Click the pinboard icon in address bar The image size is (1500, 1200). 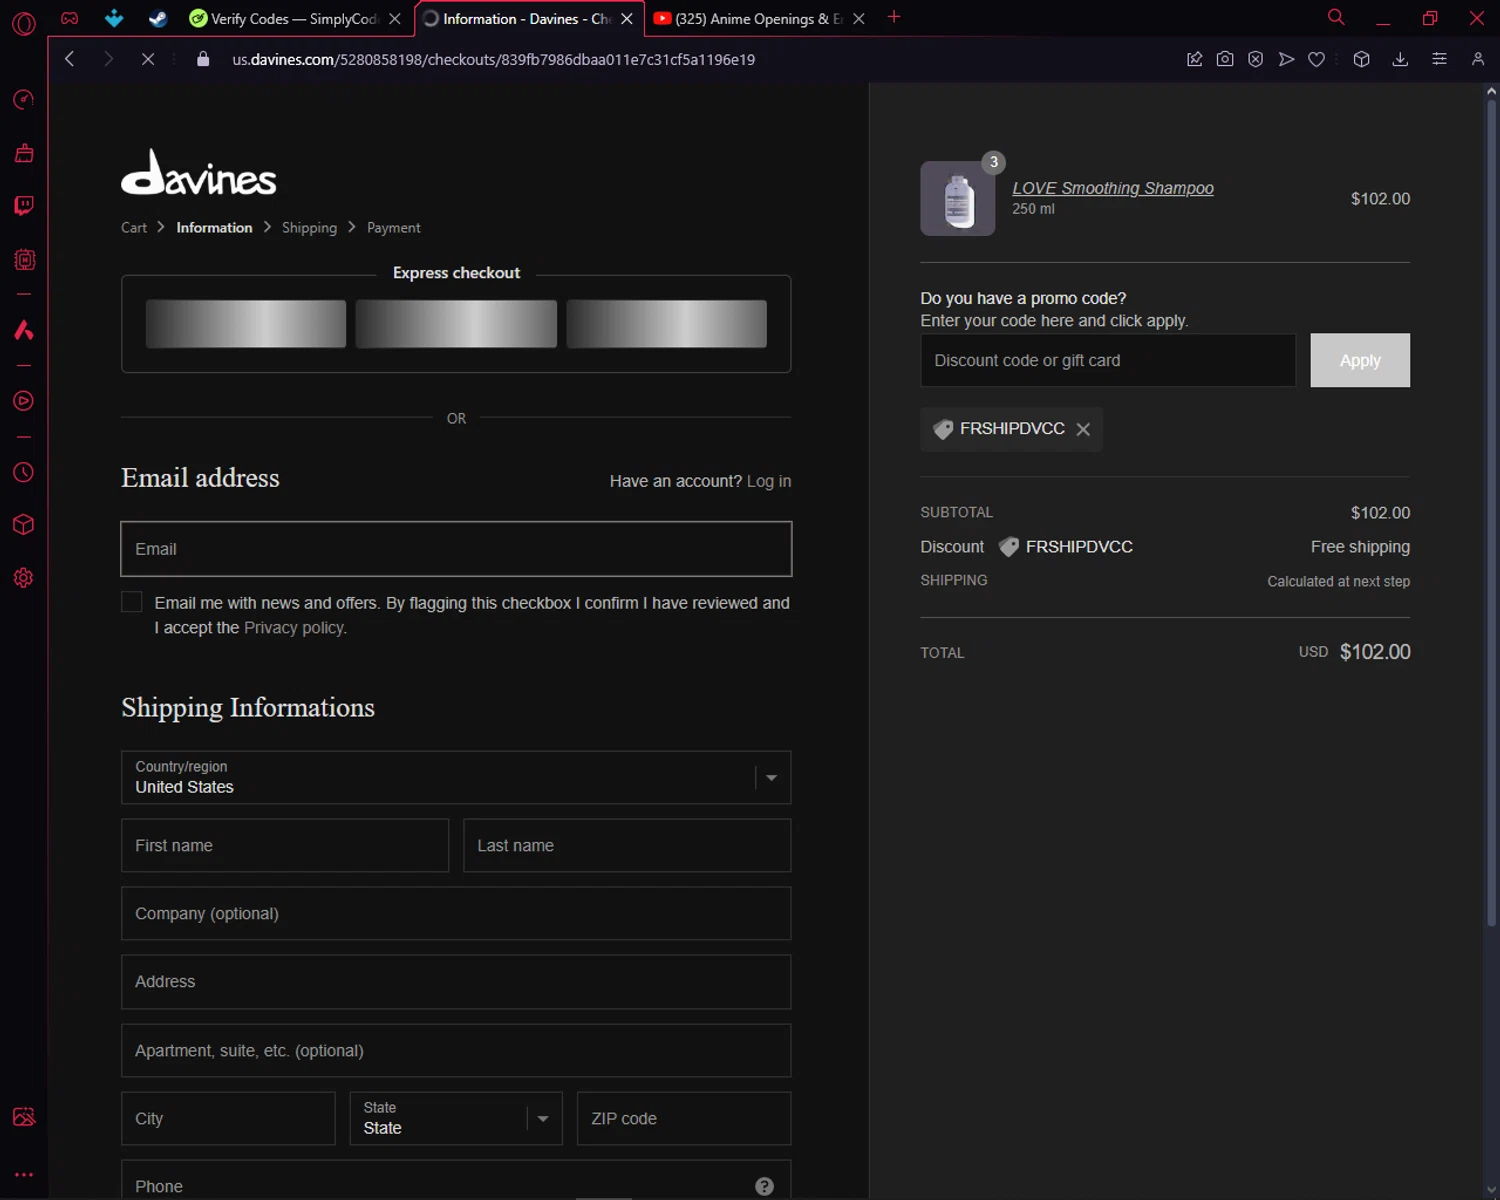click(x=1194, y=59)
